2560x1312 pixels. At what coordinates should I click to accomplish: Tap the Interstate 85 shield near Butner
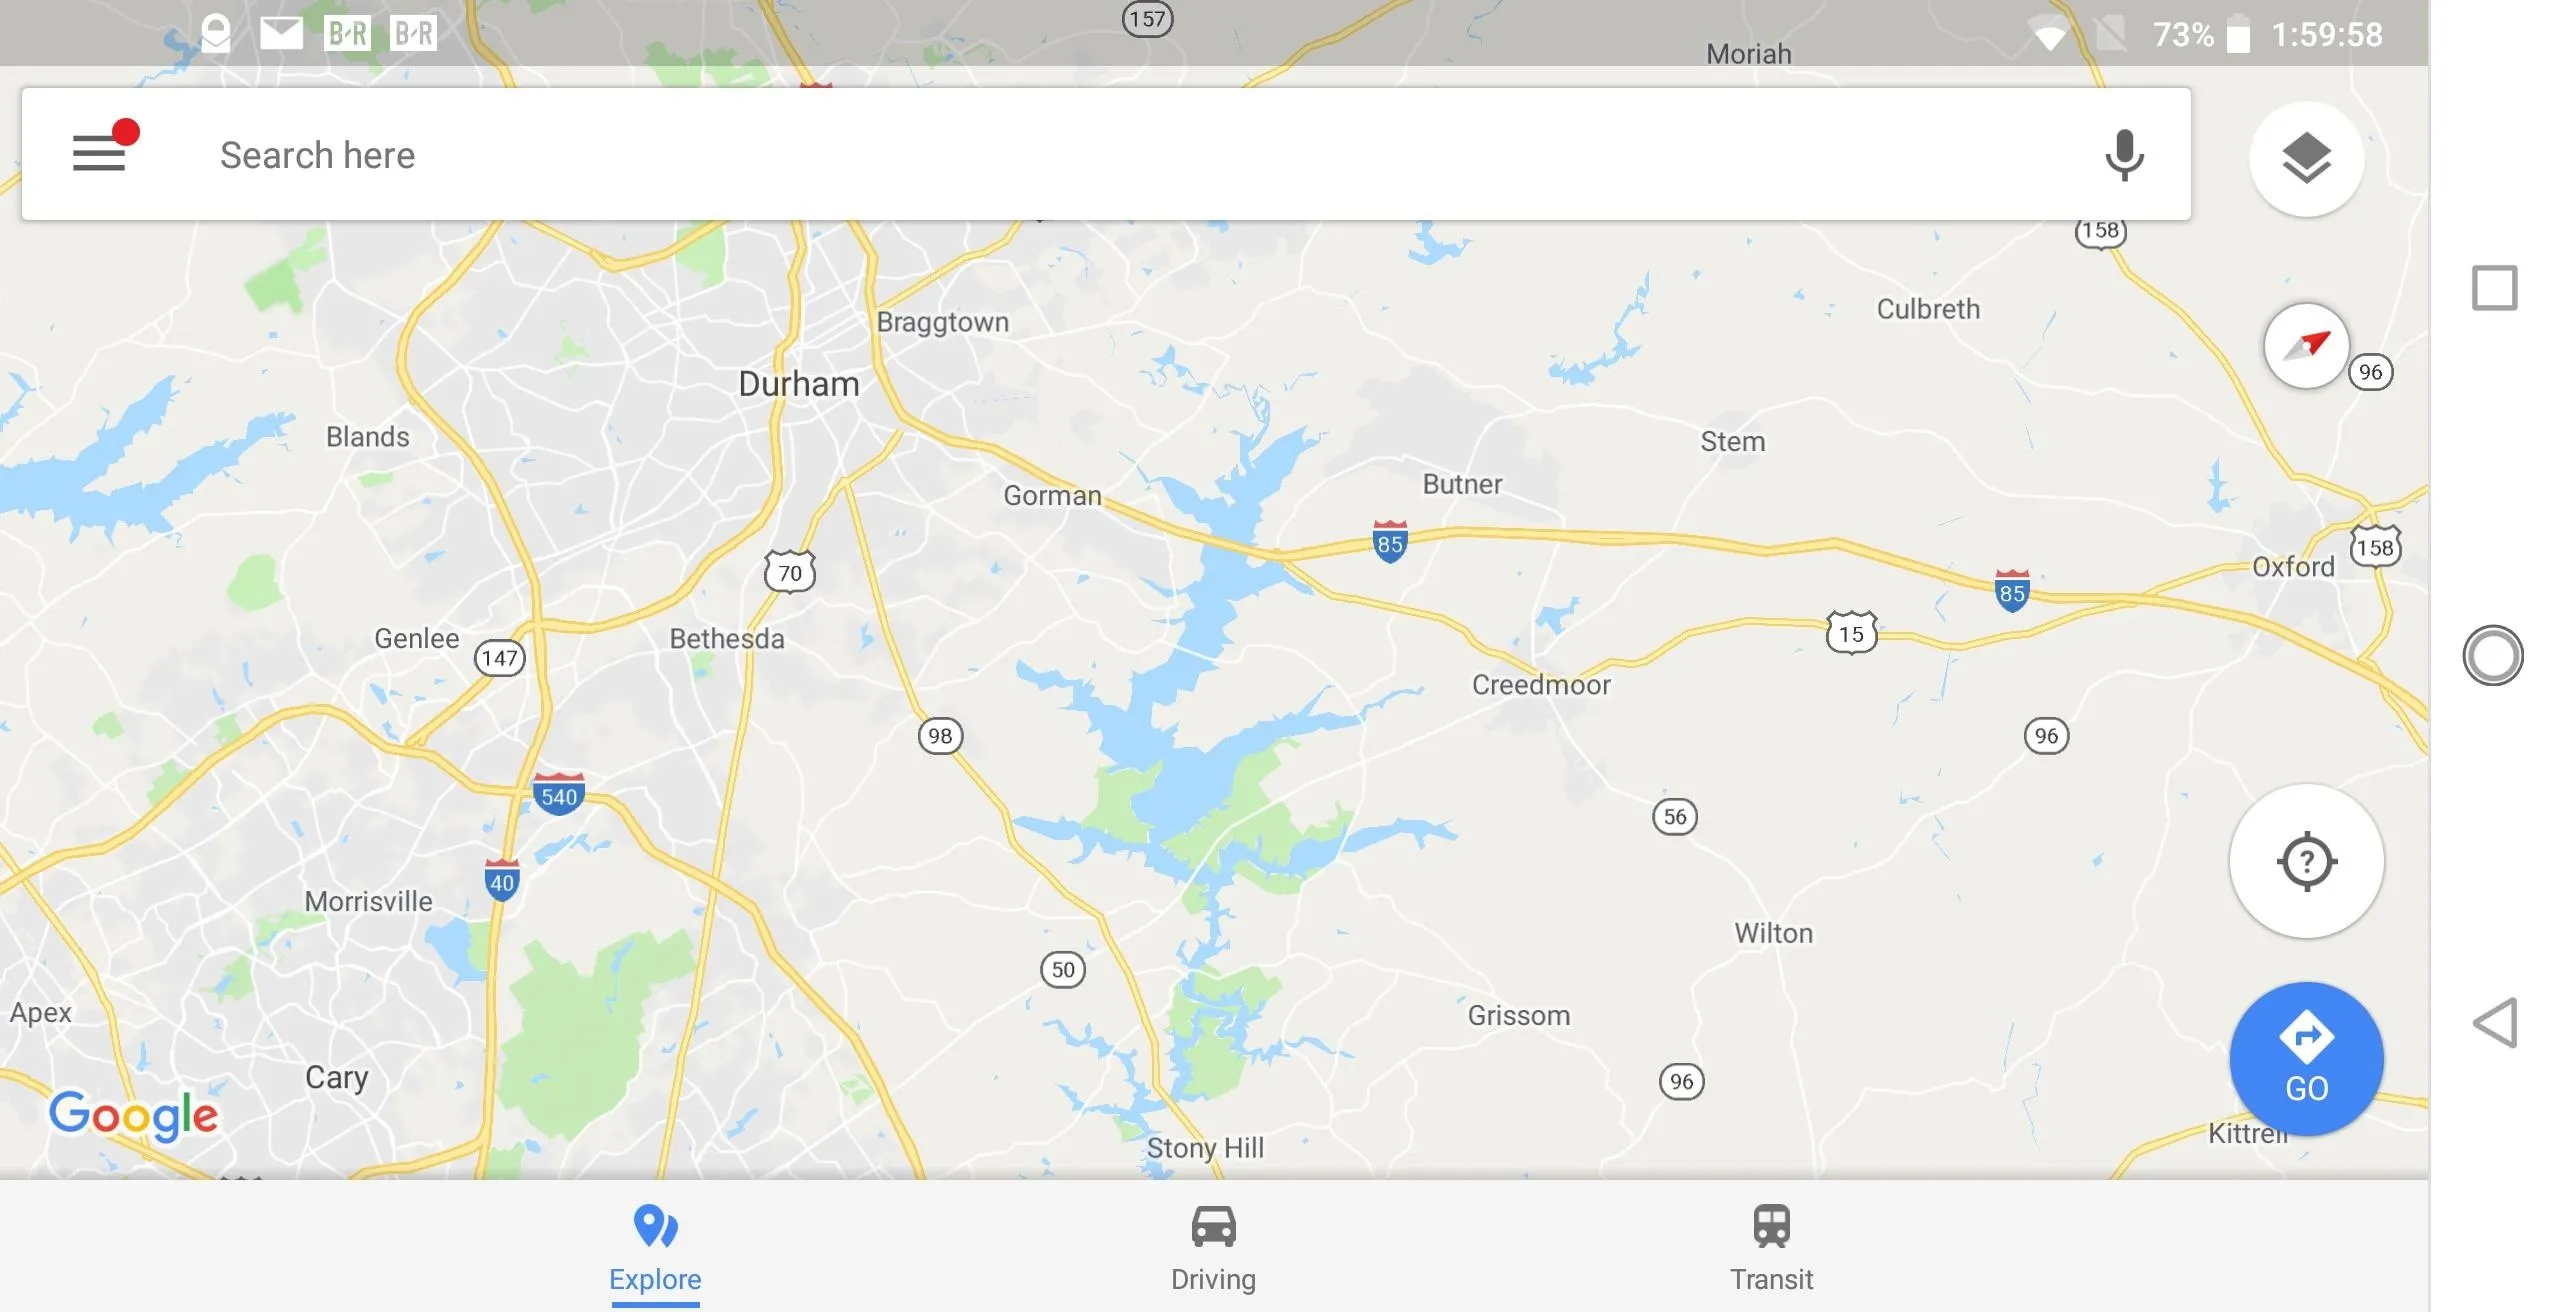click(x=1389, y=543)
